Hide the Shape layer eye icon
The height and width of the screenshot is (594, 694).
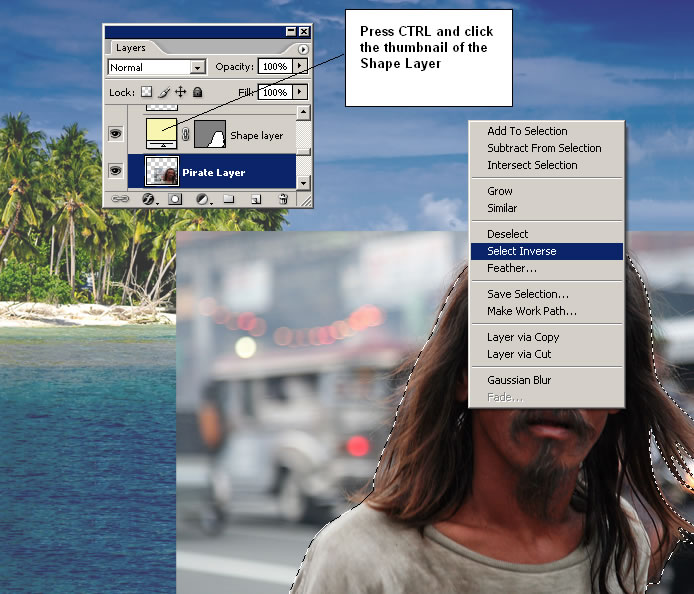click(x=116, y=133)
